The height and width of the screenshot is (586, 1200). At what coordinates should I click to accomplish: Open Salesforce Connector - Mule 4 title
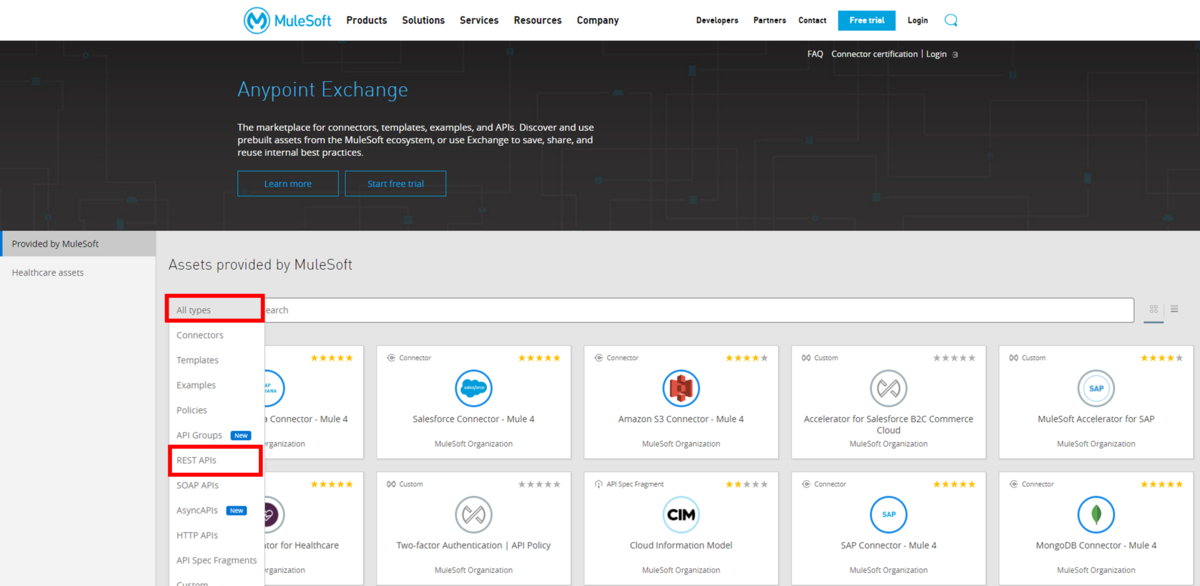pyautogui.click(x=474, y=419)
